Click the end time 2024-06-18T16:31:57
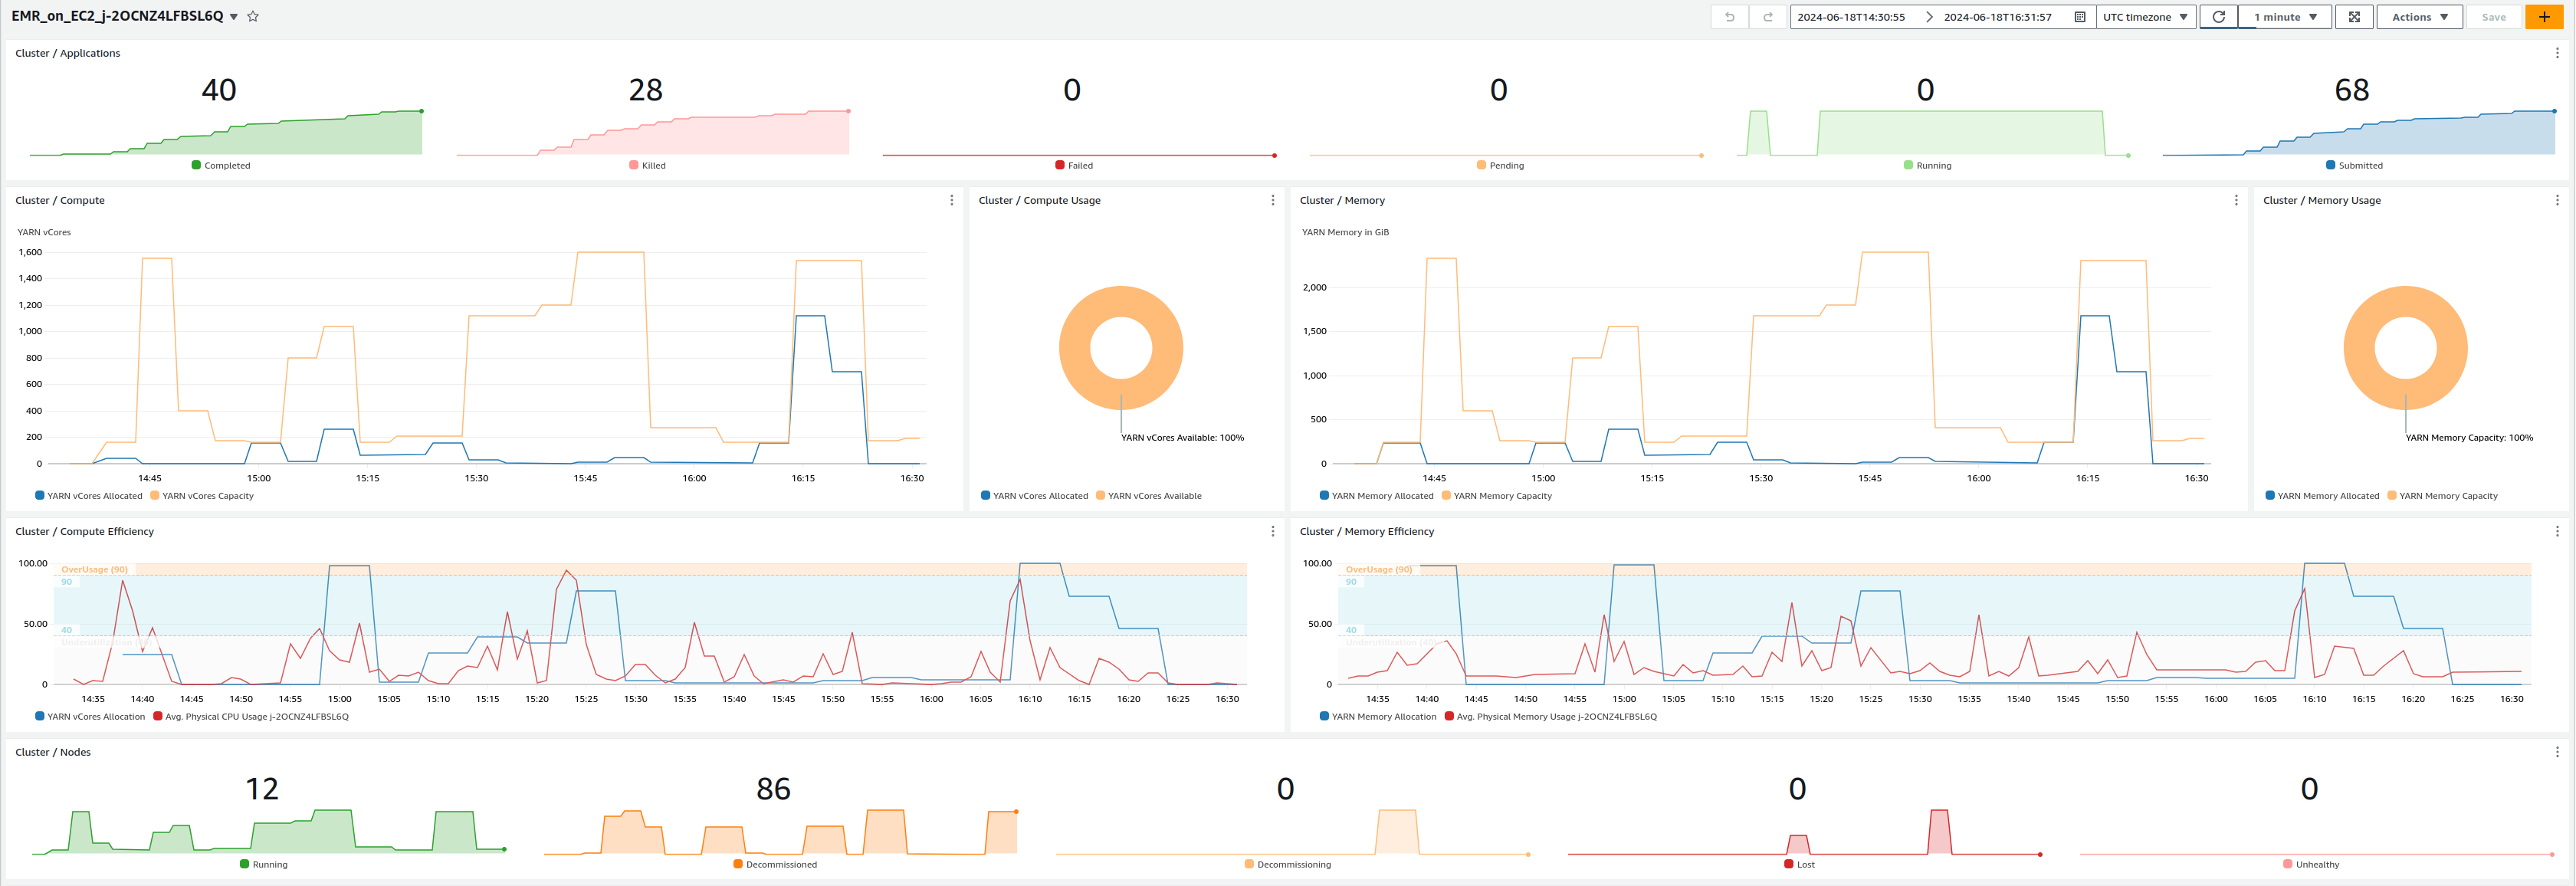This screenshot has width=2576, height=886. 1997,17
